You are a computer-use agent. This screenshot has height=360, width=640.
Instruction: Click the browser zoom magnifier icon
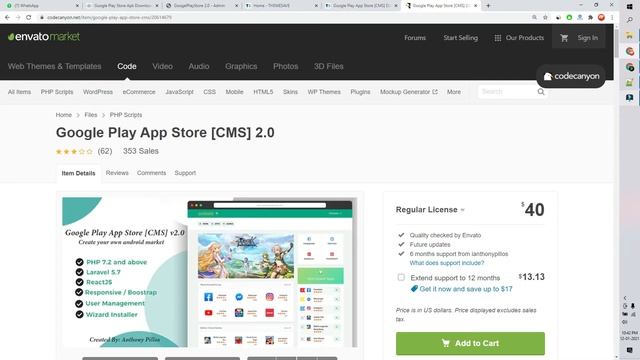pos(534,18)
